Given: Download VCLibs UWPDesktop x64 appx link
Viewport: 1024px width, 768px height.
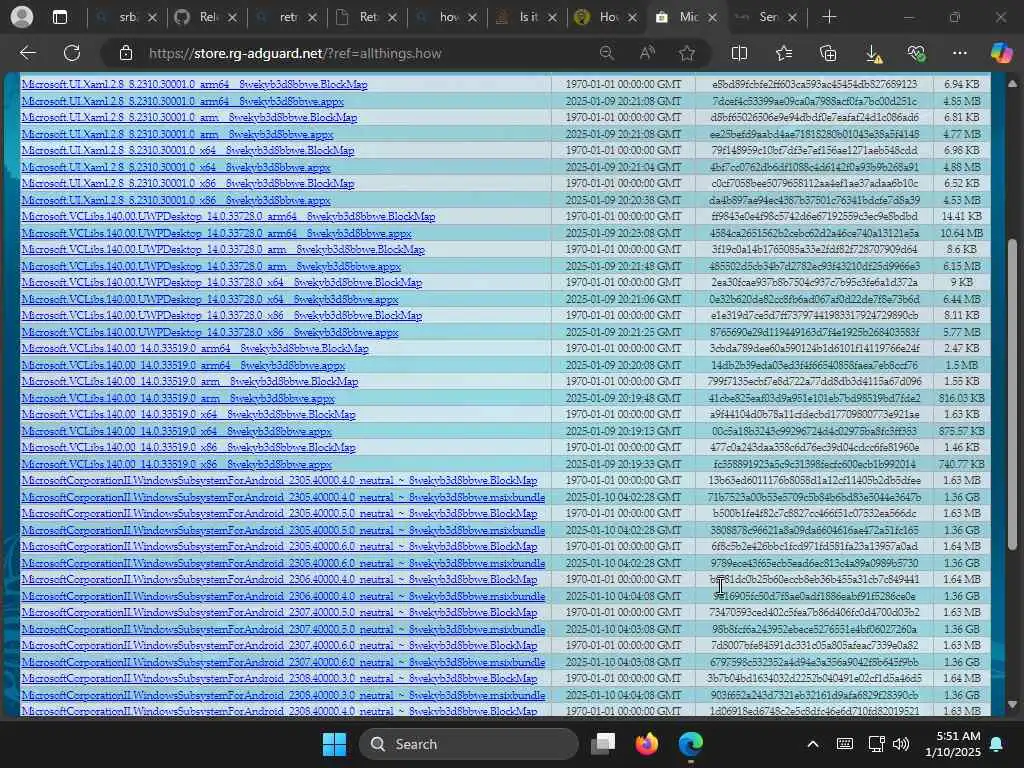Looking at the screenshot, I should [x=210, y=299].
